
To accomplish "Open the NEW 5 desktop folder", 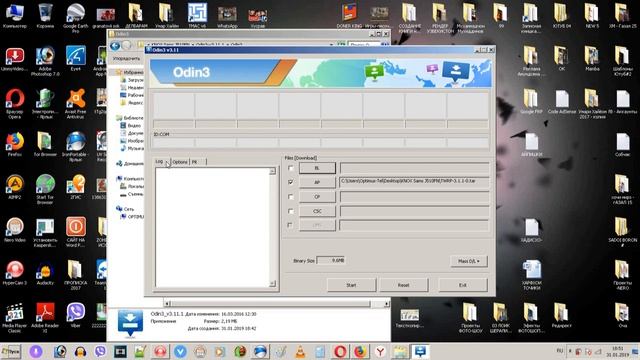I will pos(592,16).
